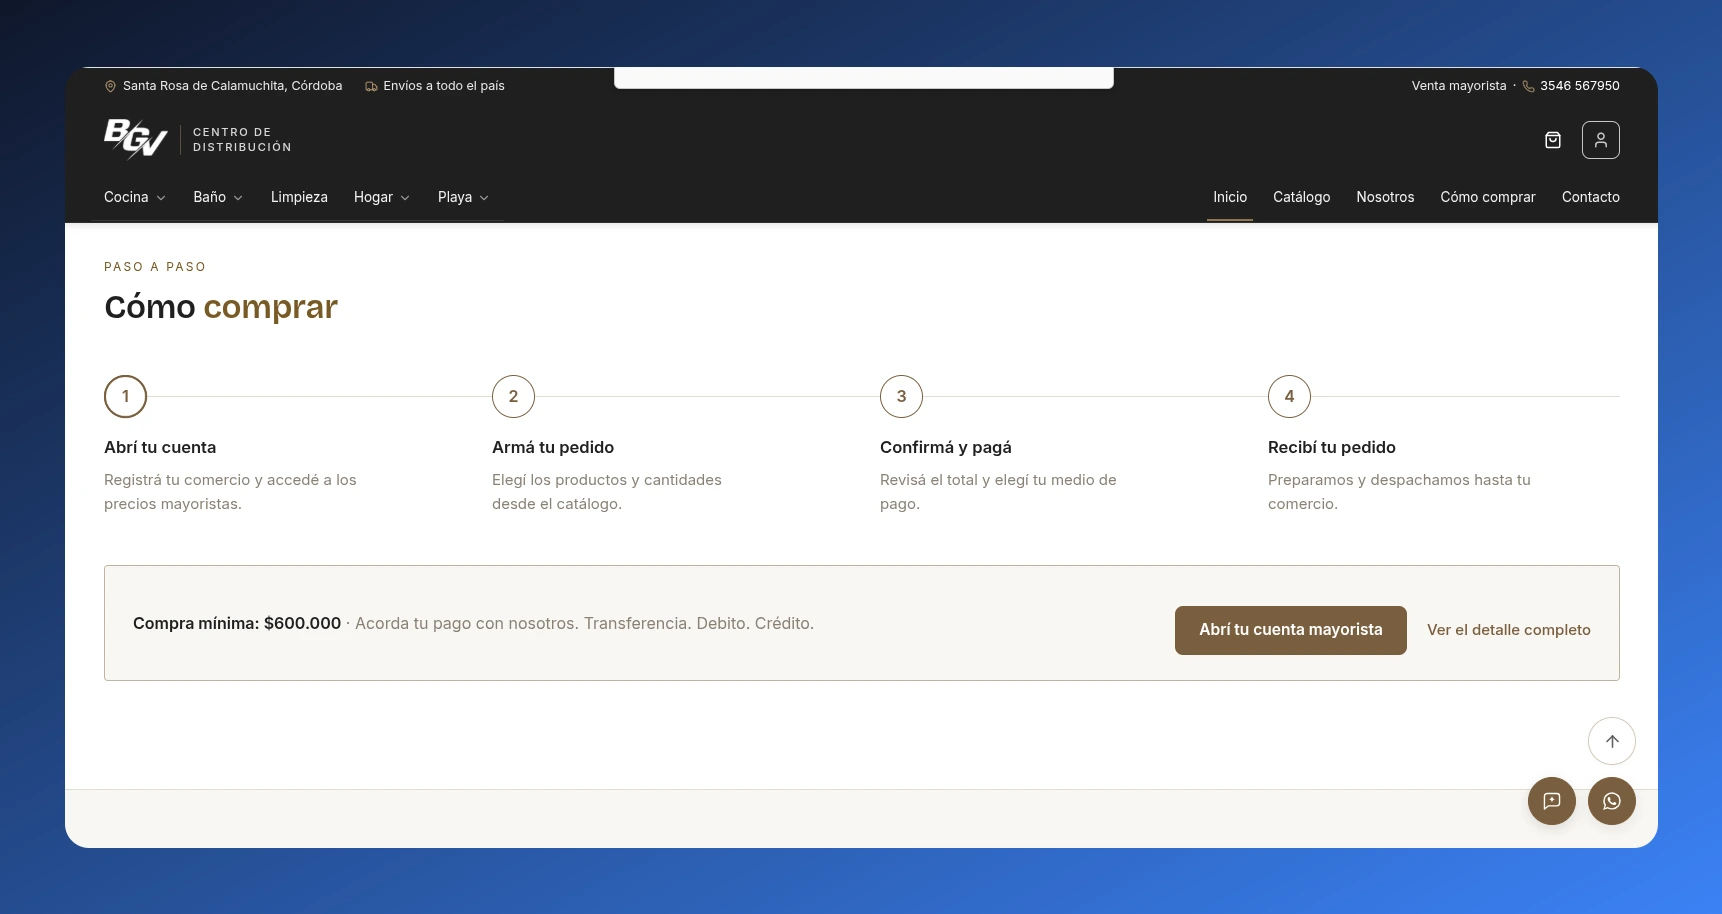The image size is (1722, 914).
Task: Click step 2 circle
Action: tap(513, 396)
